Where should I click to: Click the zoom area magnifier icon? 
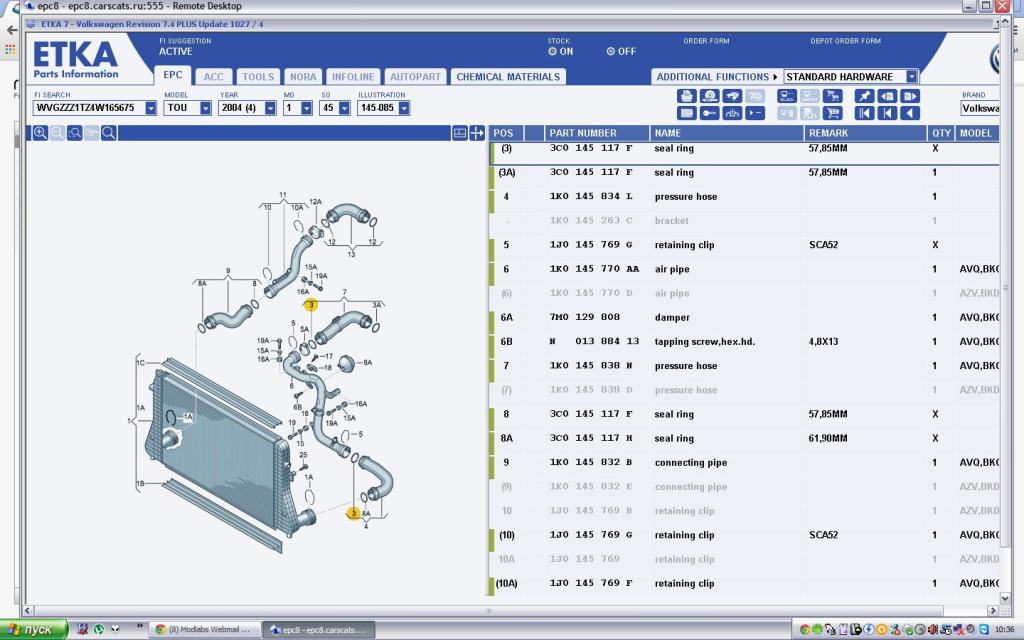tap(74, 133)
